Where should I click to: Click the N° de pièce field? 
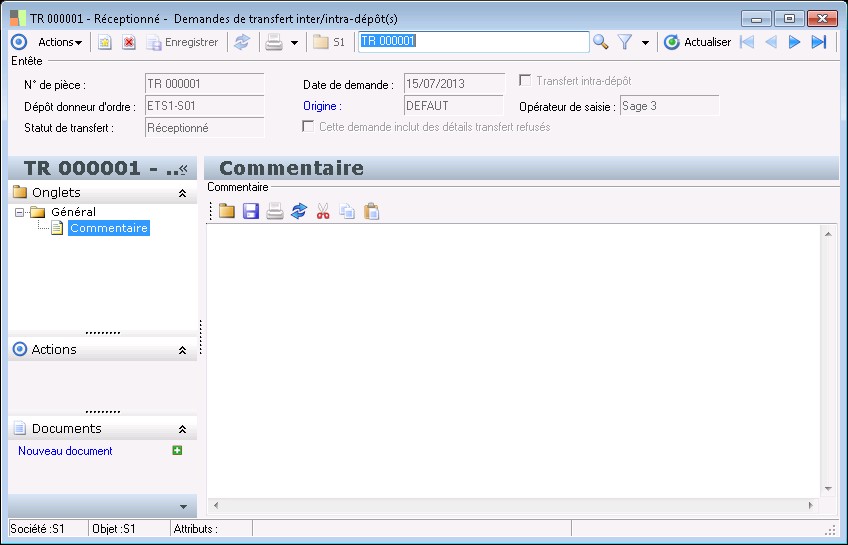(204, 84)
